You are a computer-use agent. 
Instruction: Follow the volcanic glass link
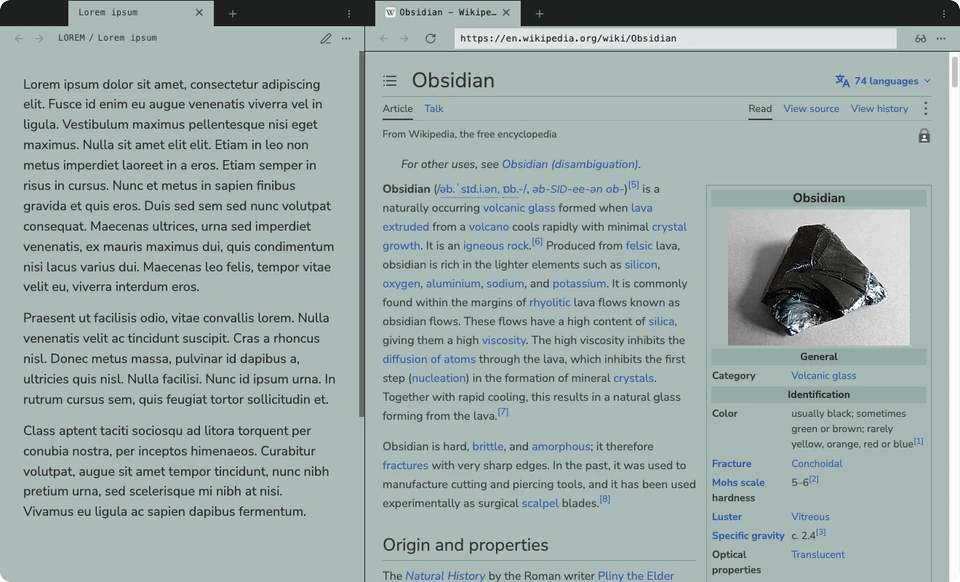pyautogui.click(x=519, y=208)
